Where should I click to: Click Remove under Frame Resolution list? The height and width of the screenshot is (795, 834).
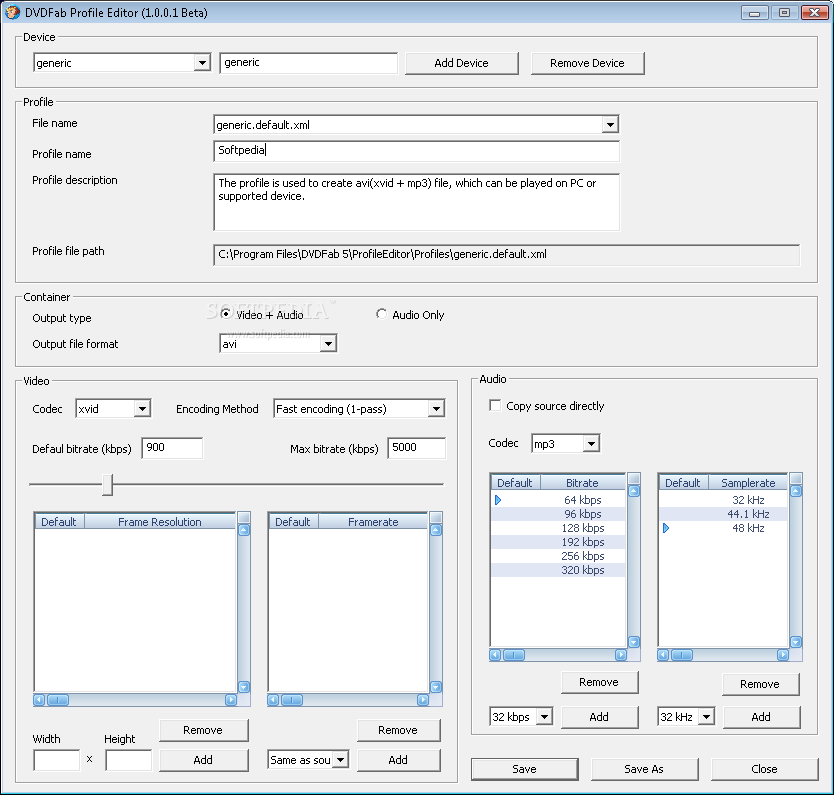click(203, 730)
